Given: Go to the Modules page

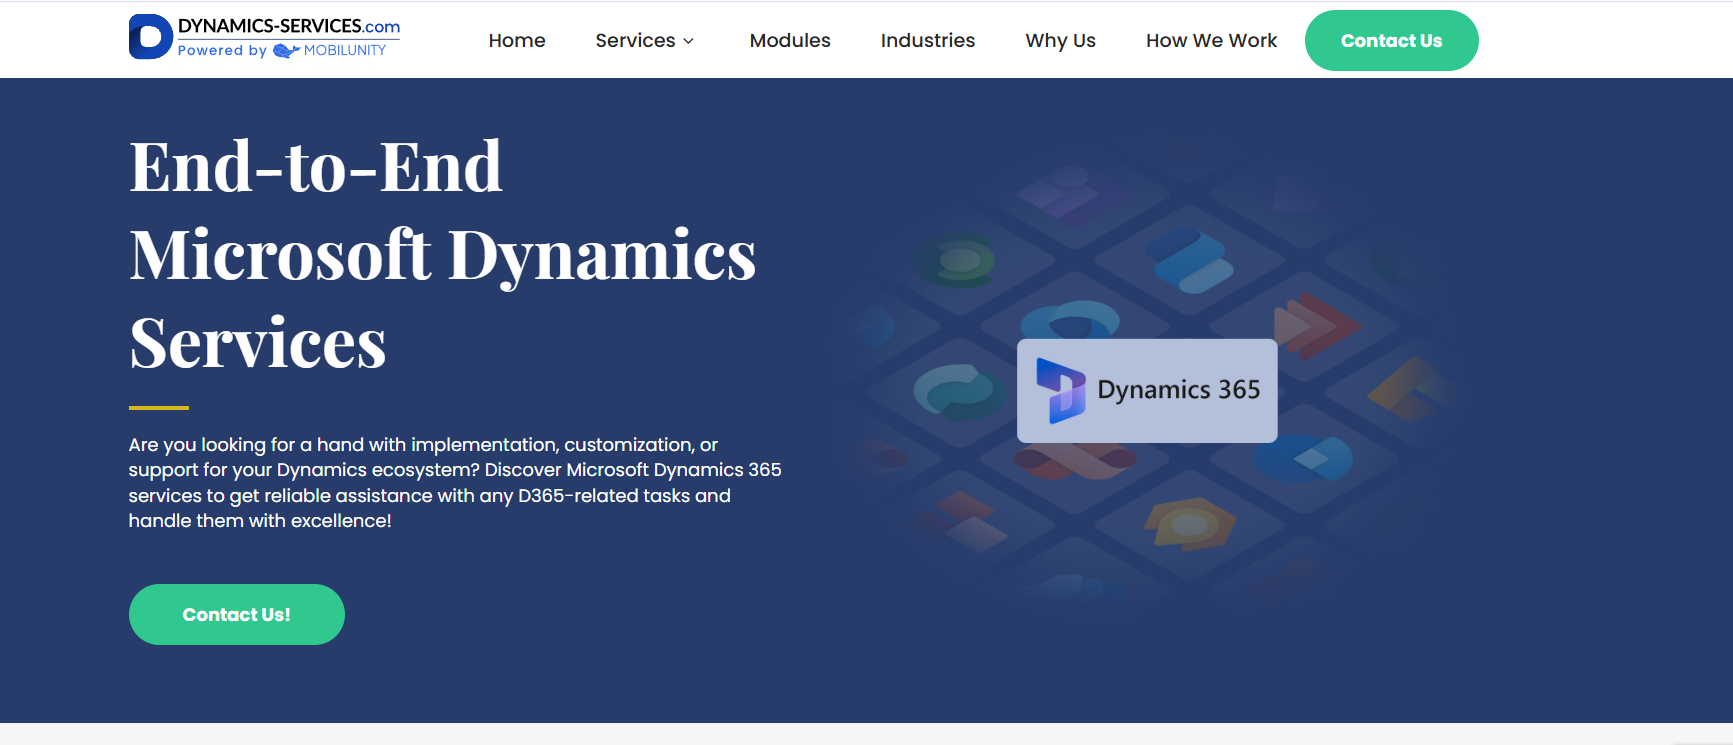Looking at the screenshot, I should 790,41.
